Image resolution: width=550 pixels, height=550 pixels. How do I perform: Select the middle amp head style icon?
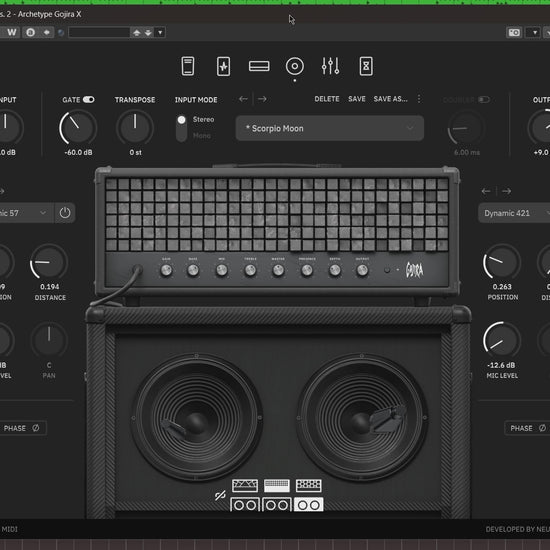click(277, 485)
